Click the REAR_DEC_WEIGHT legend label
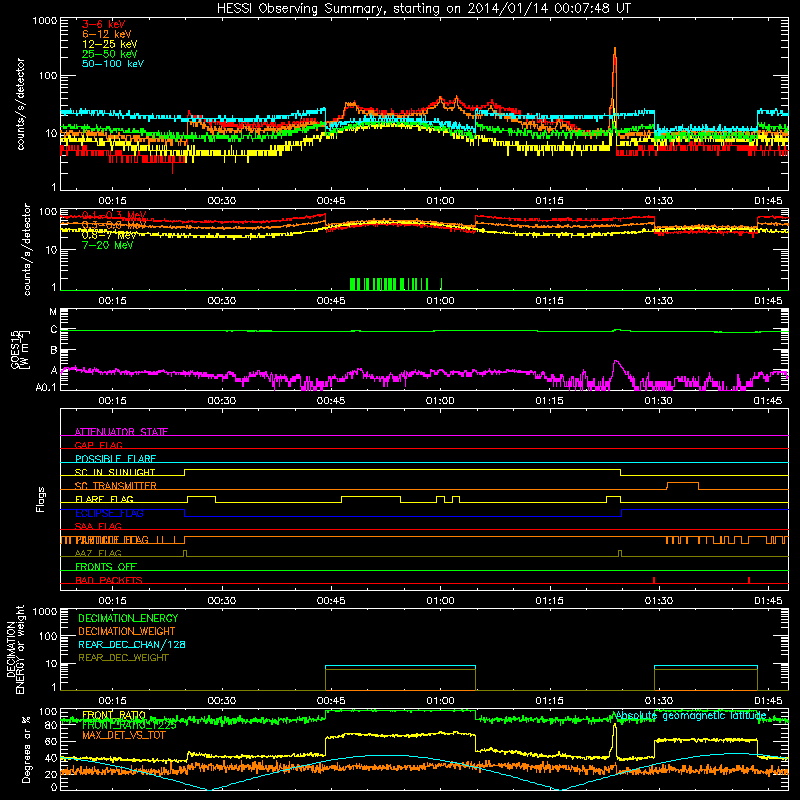800x800 pixels. [x=123, y=658]
